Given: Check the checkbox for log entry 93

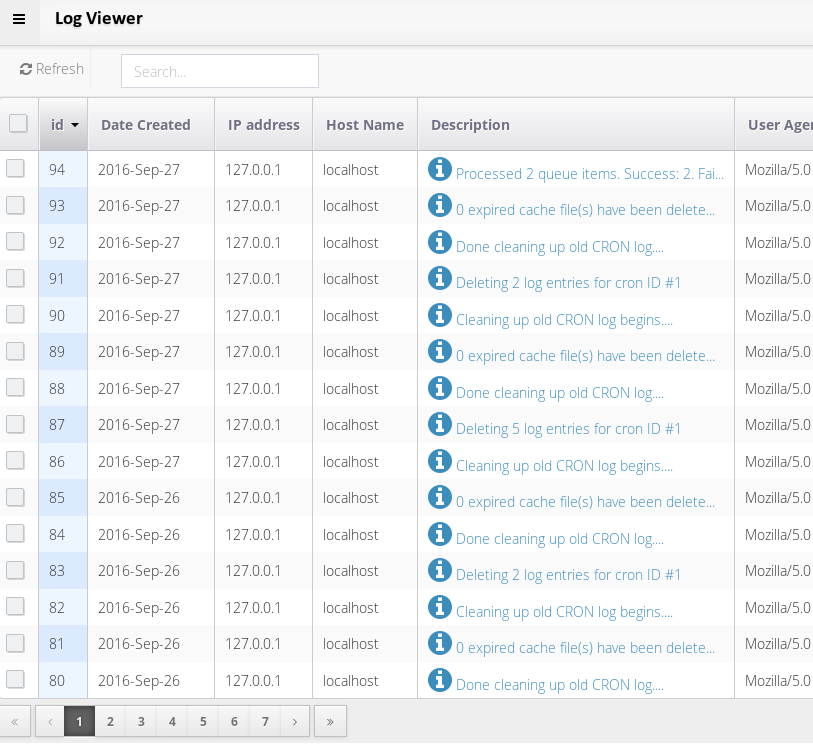Looking at the screenshot, I should (x=15, y=206).
